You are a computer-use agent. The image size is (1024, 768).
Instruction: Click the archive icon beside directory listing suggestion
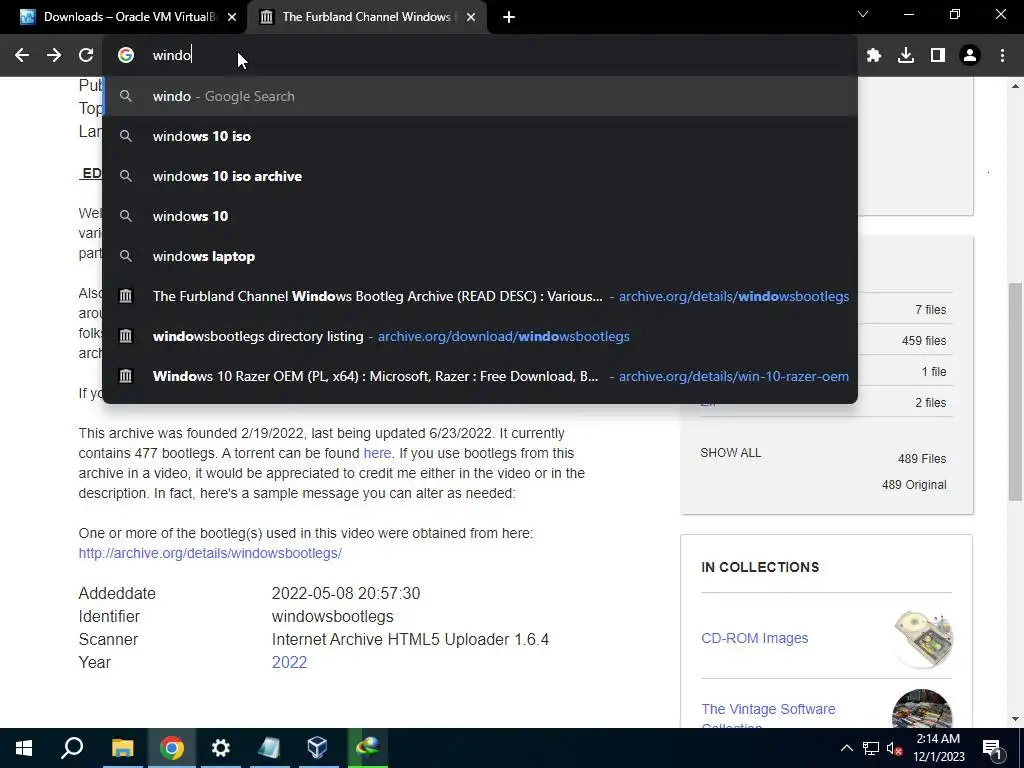click(x=125, y=336)
